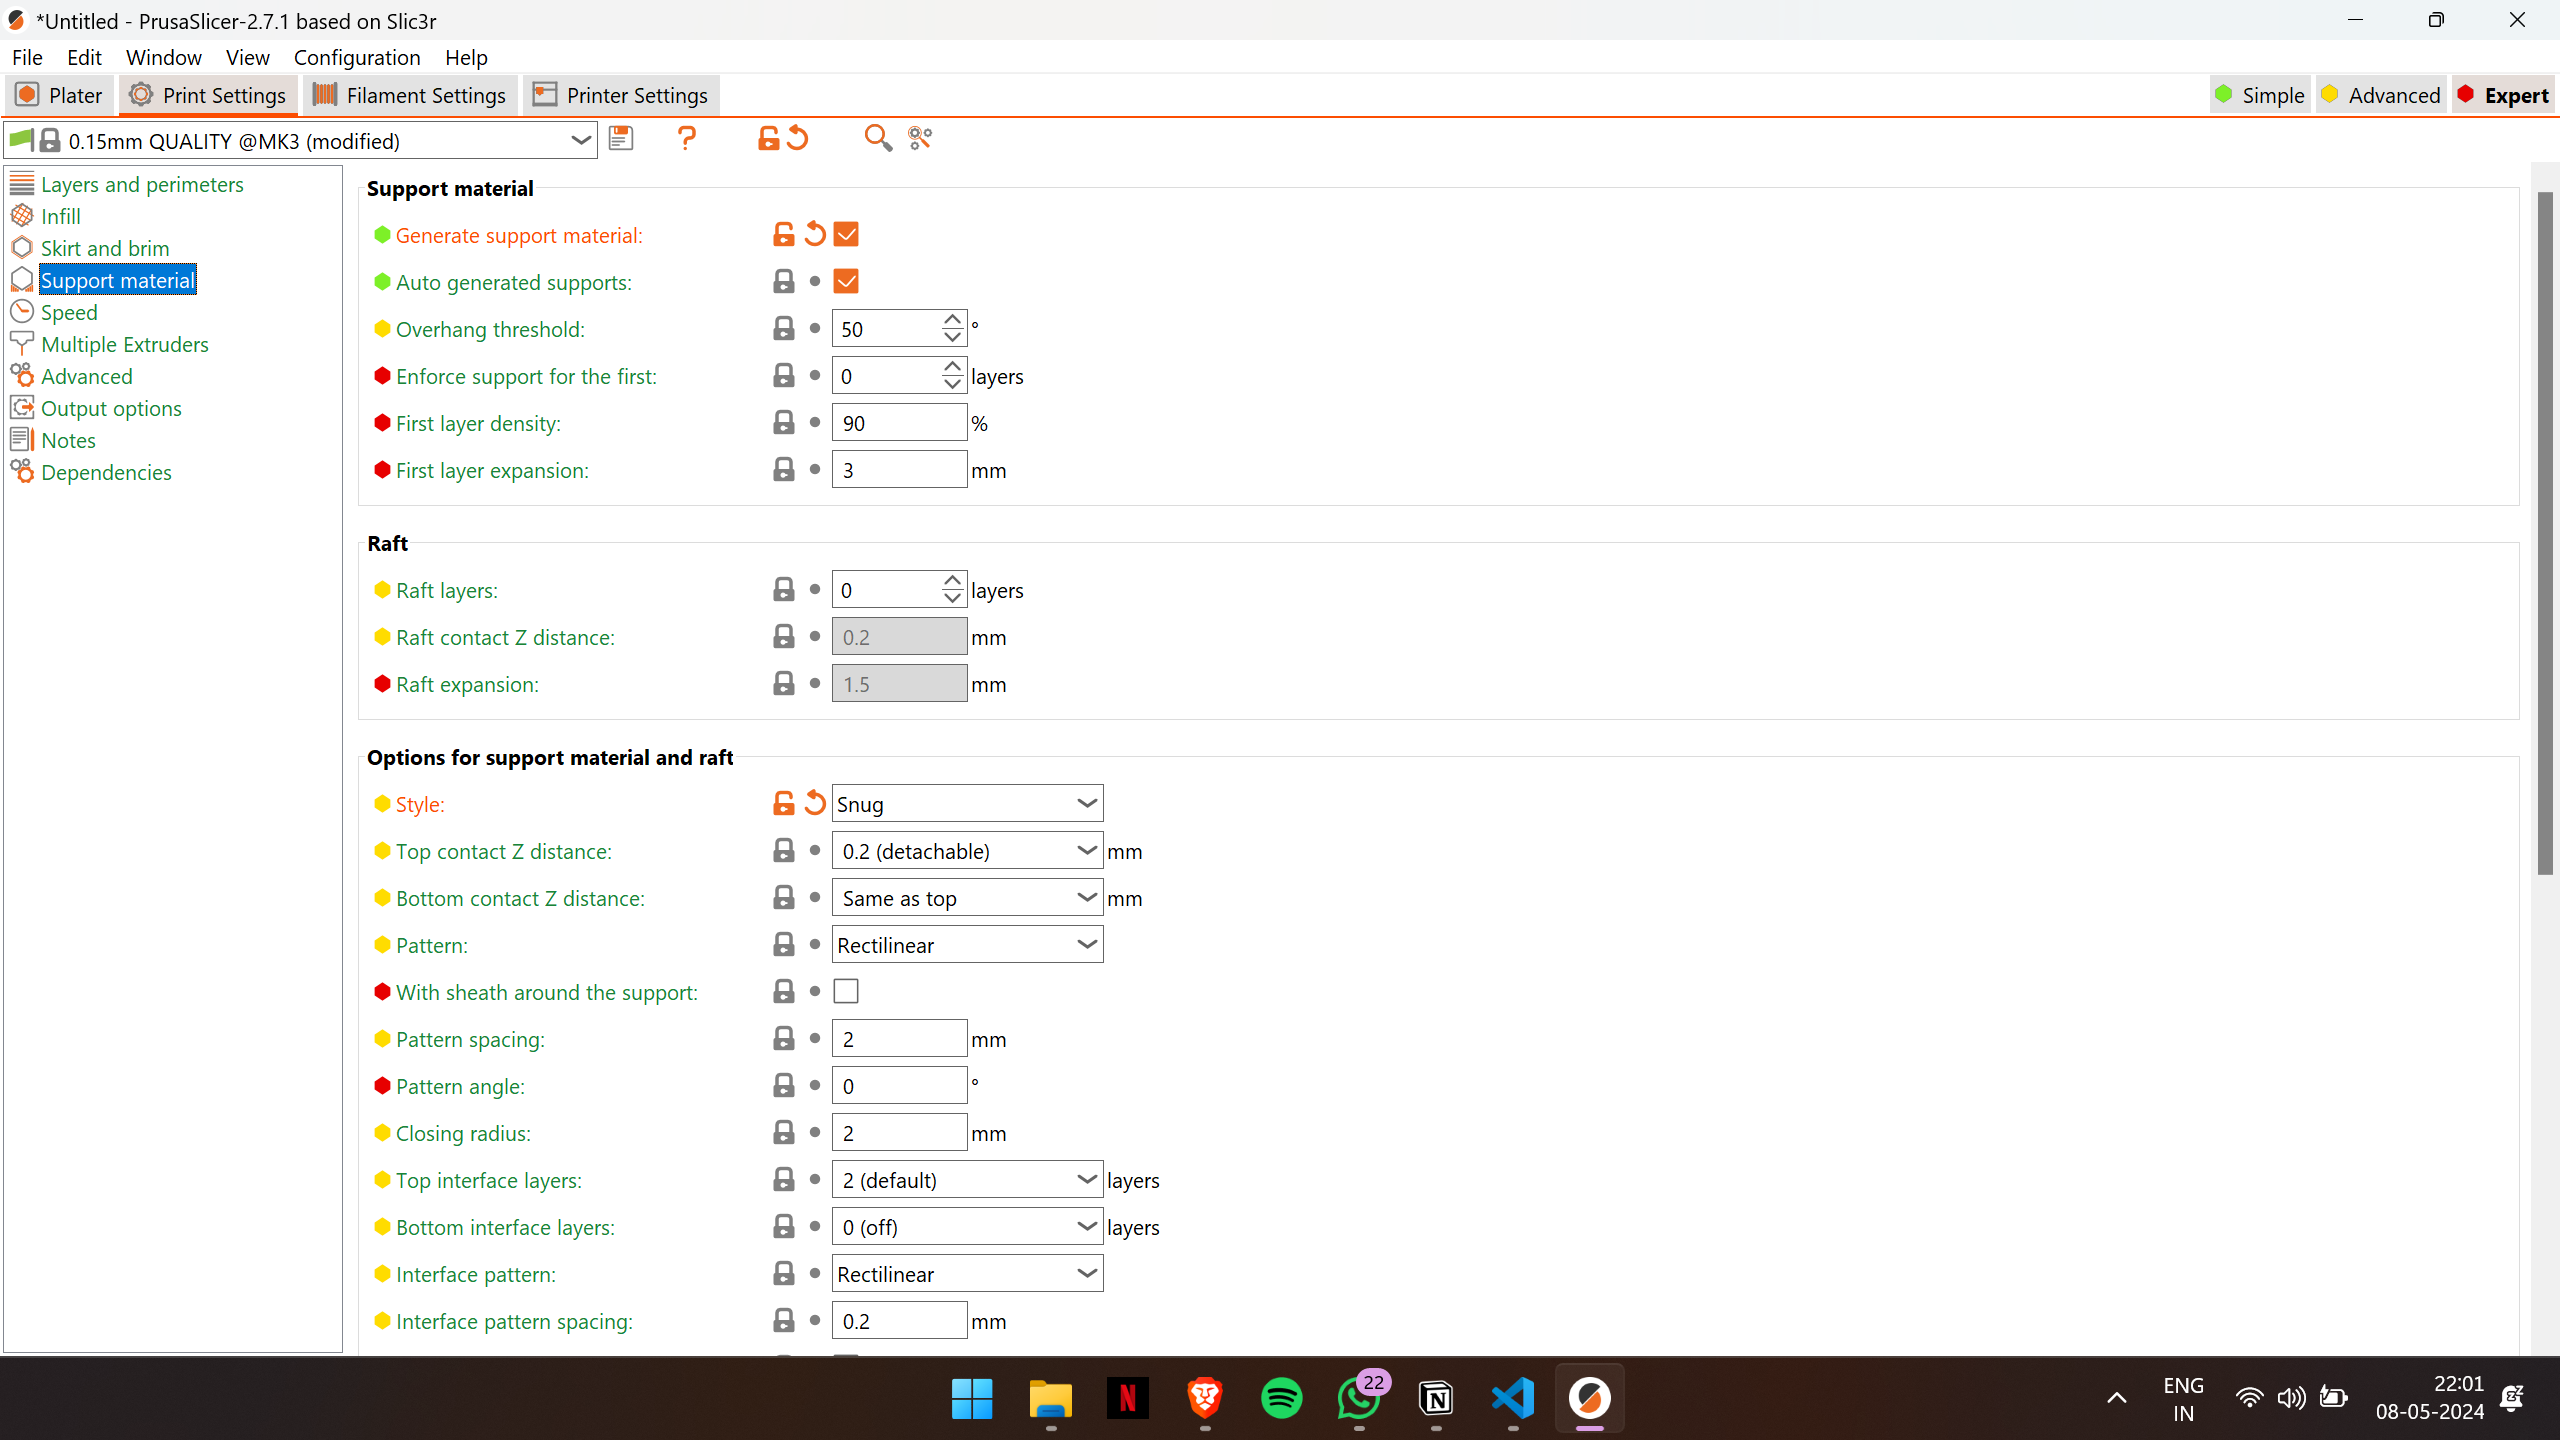Click the orange unlock icon for Generate support material
Image resolution: width=2560 pixels, height=1440 pixels.
(x=784, y=234)
